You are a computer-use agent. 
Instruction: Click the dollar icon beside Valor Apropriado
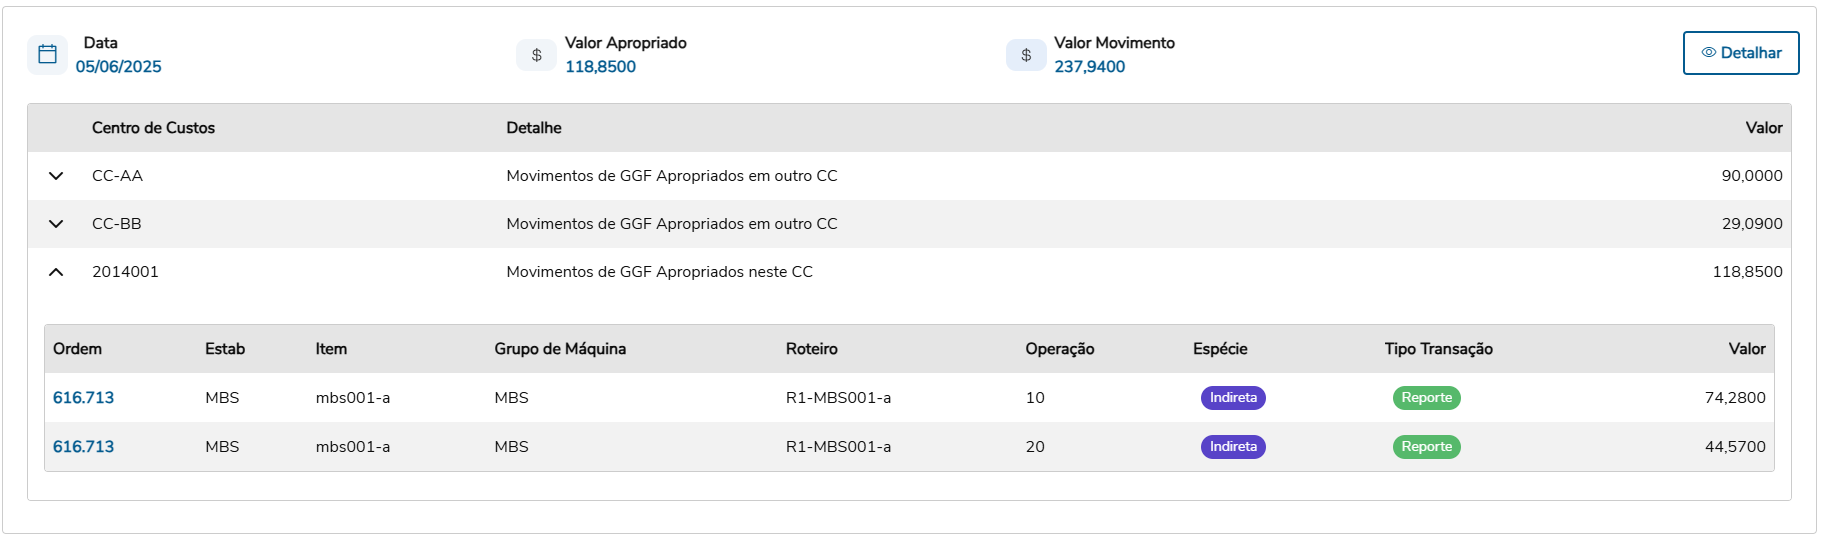coord(537,55)
